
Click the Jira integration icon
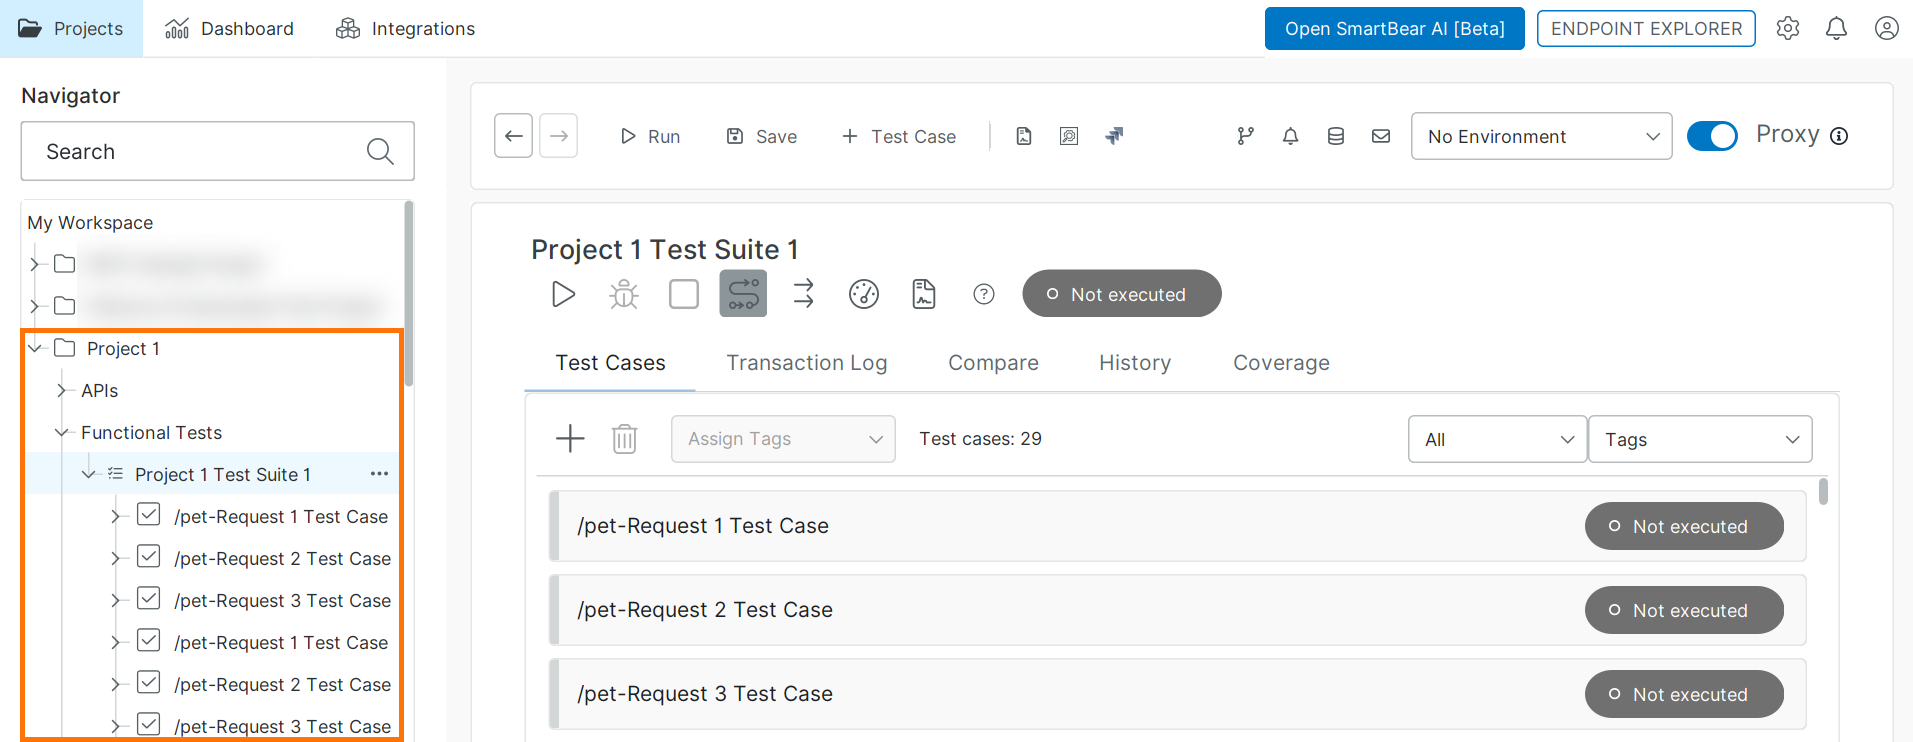tap(1114, 136)
